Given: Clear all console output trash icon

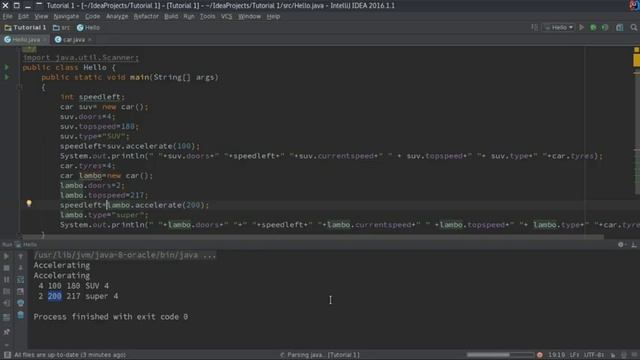Looking at the screenshot, I should pos(20,315).
